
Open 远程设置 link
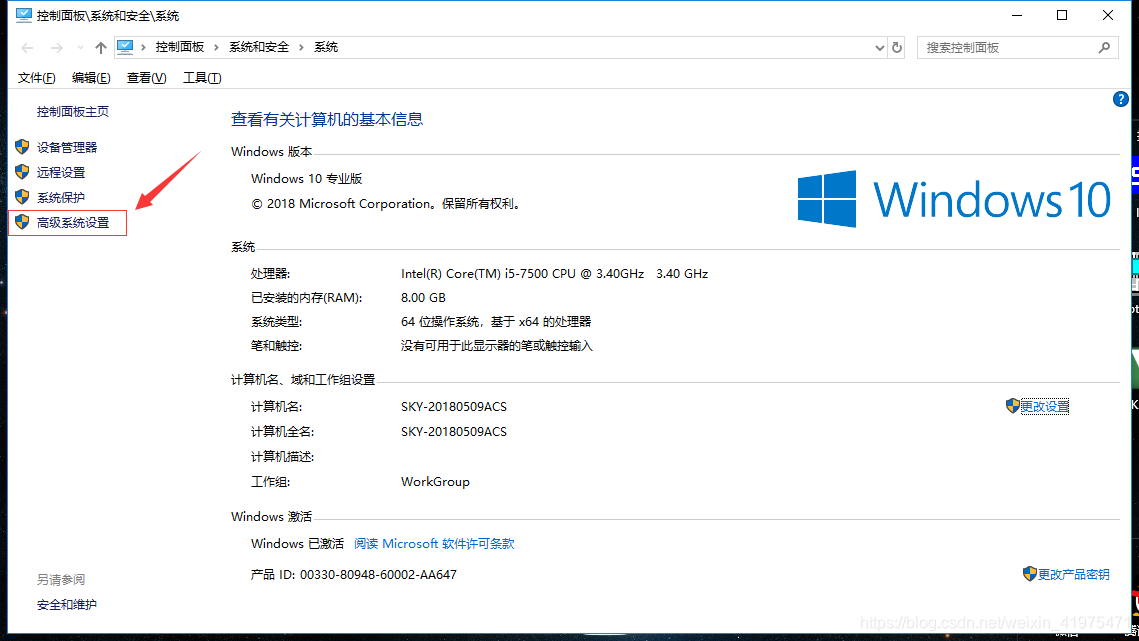click(61, 172)
